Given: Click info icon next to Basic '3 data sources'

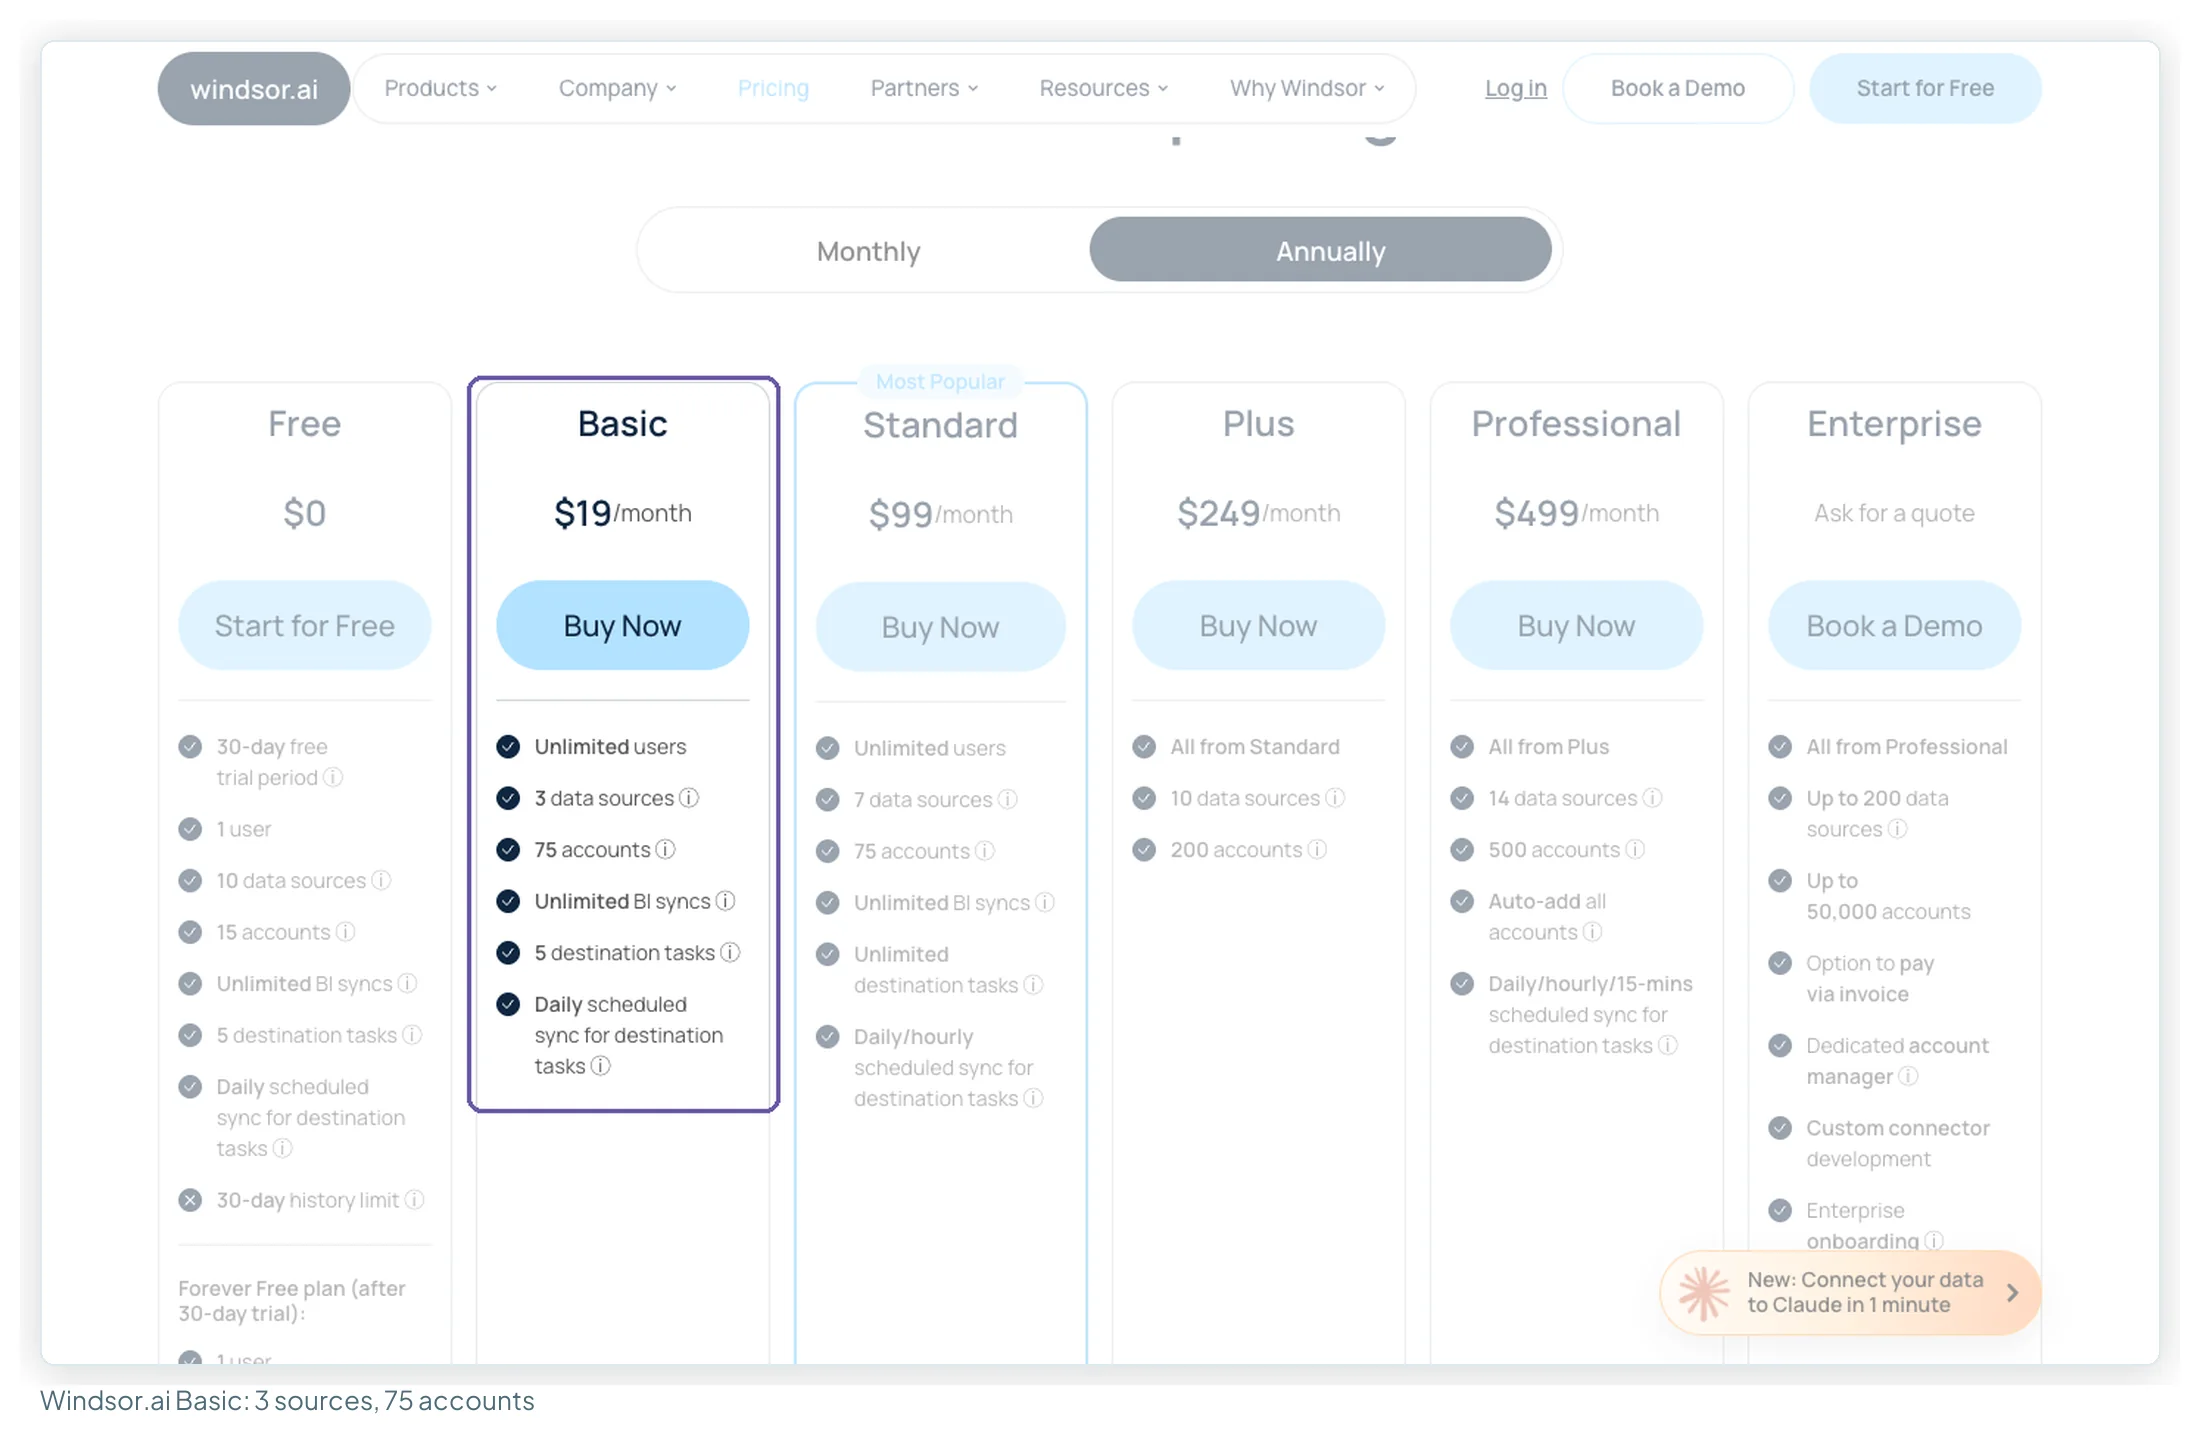Looking at the screenshot, I should [689, 798].
